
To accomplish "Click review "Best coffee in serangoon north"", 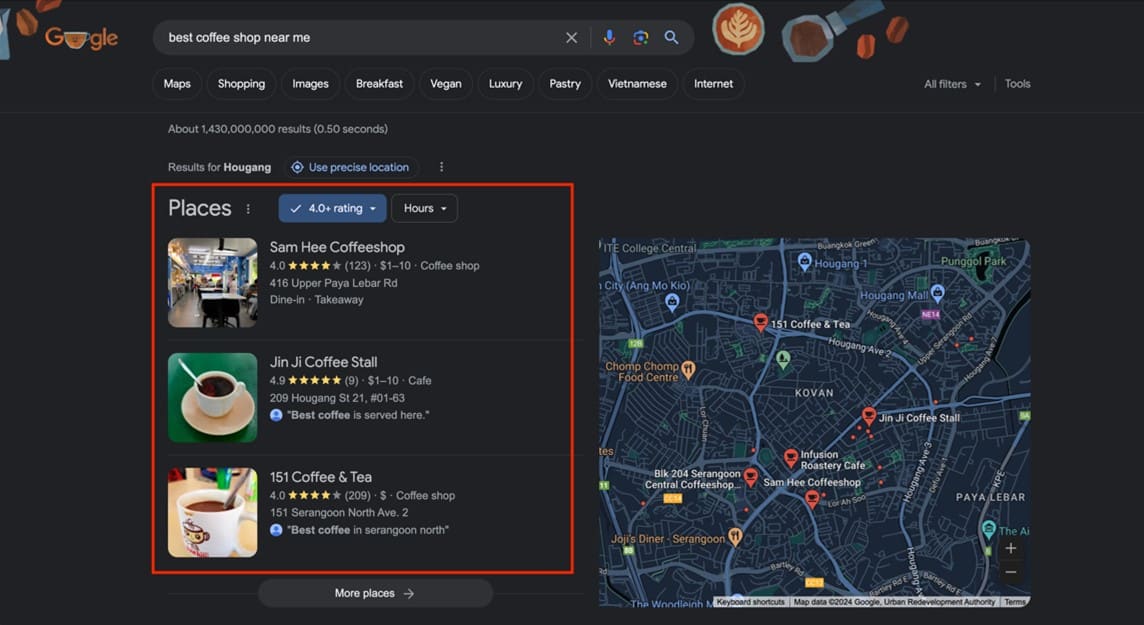I will click(x=368, y=530).
